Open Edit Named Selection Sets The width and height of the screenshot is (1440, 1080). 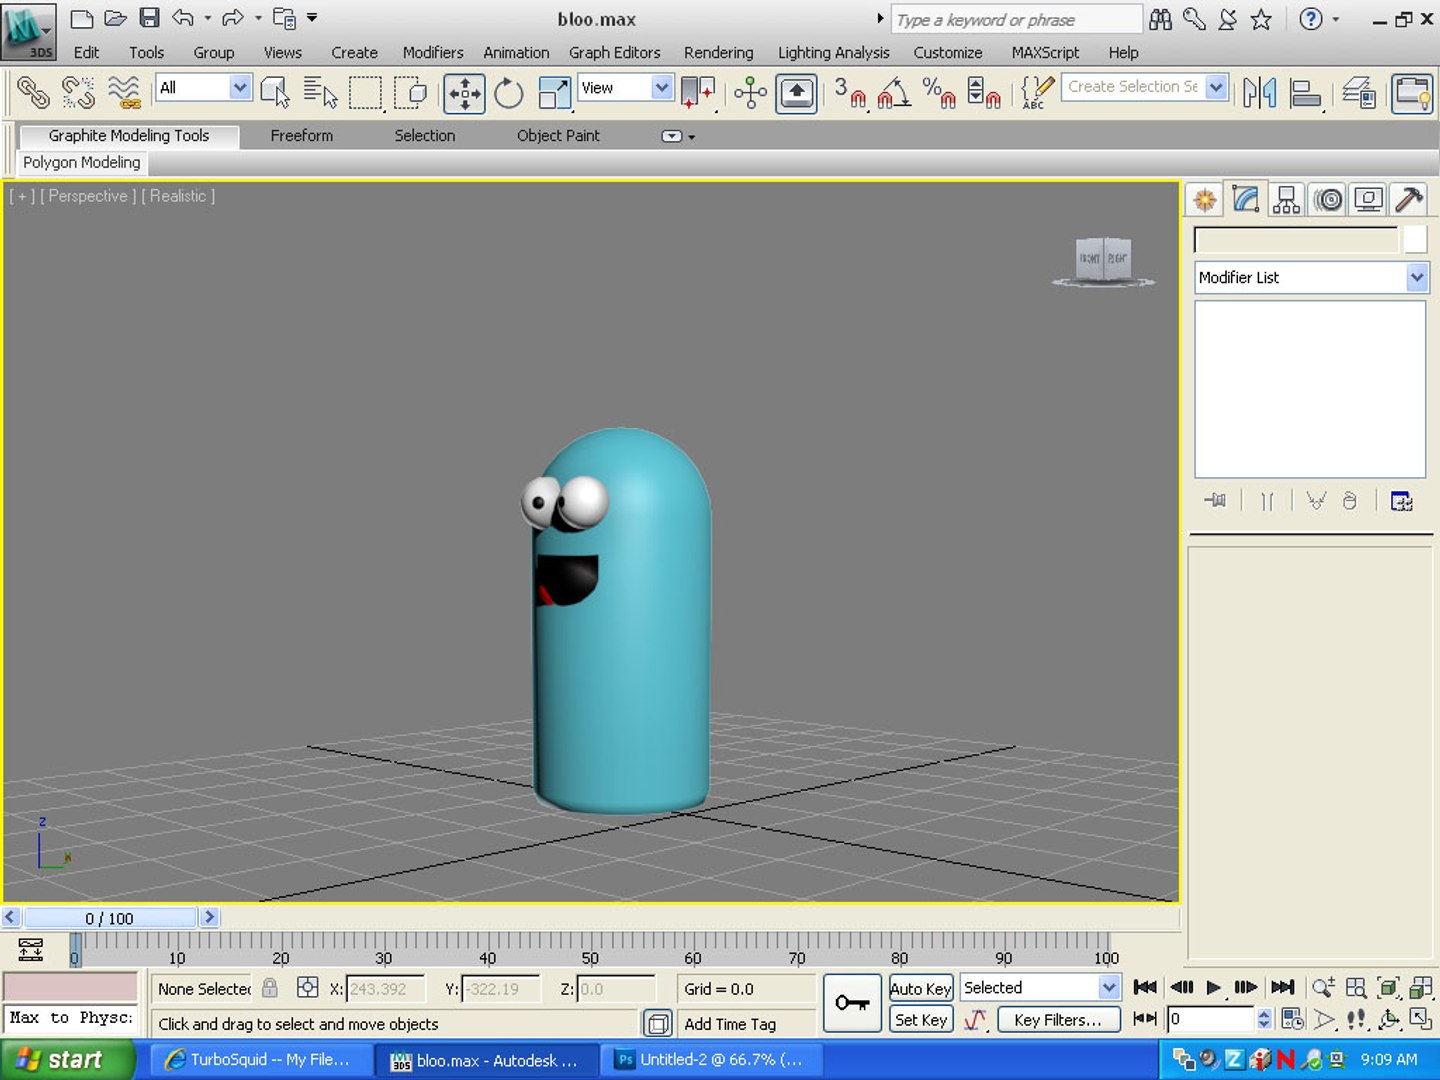point(1037,93)
